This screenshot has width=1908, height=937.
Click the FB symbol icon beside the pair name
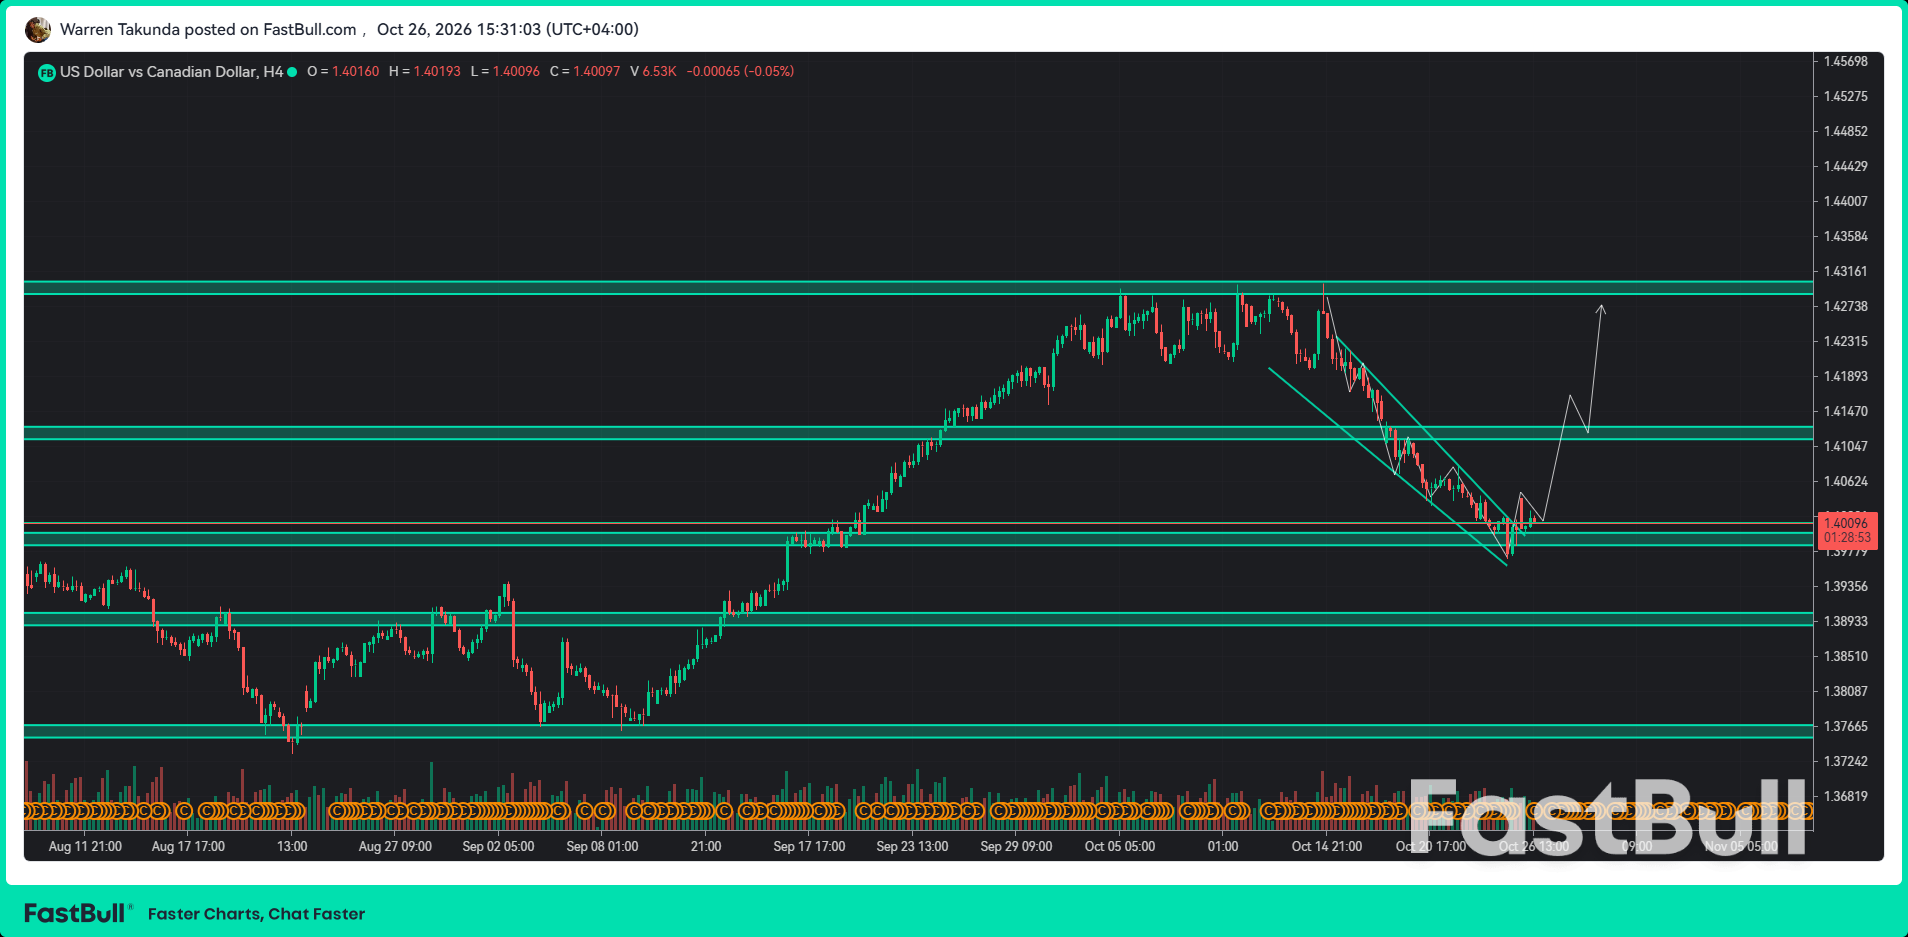pos(46,72)
